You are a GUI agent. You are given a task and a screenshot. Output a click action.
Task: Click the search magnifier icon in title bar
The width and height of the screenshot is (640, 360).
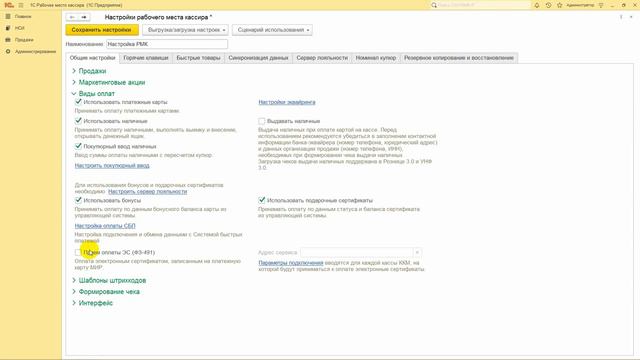(x=434, y=5)
